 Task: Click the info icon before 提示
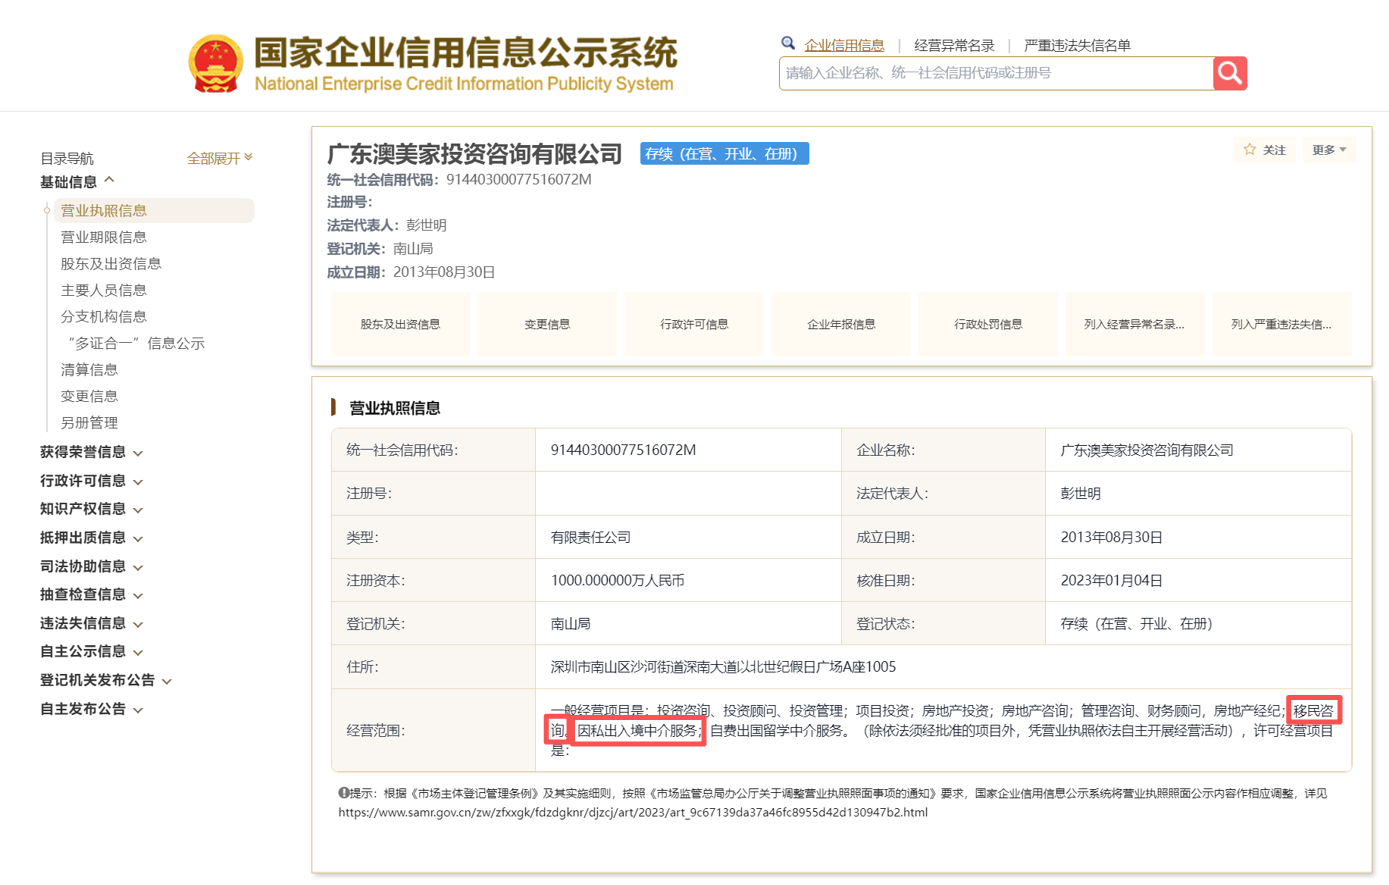click(x=343, y=793)
